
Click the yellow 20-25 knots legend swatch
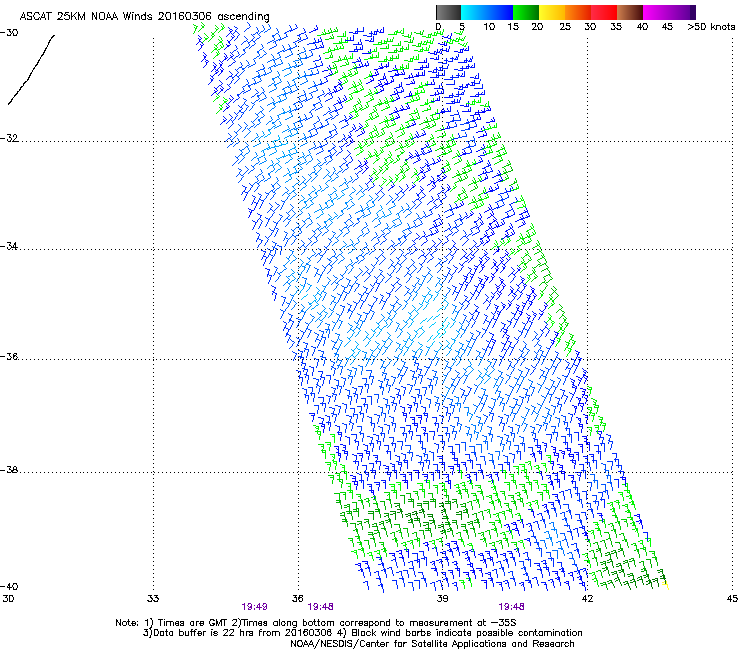click(552, 12)
